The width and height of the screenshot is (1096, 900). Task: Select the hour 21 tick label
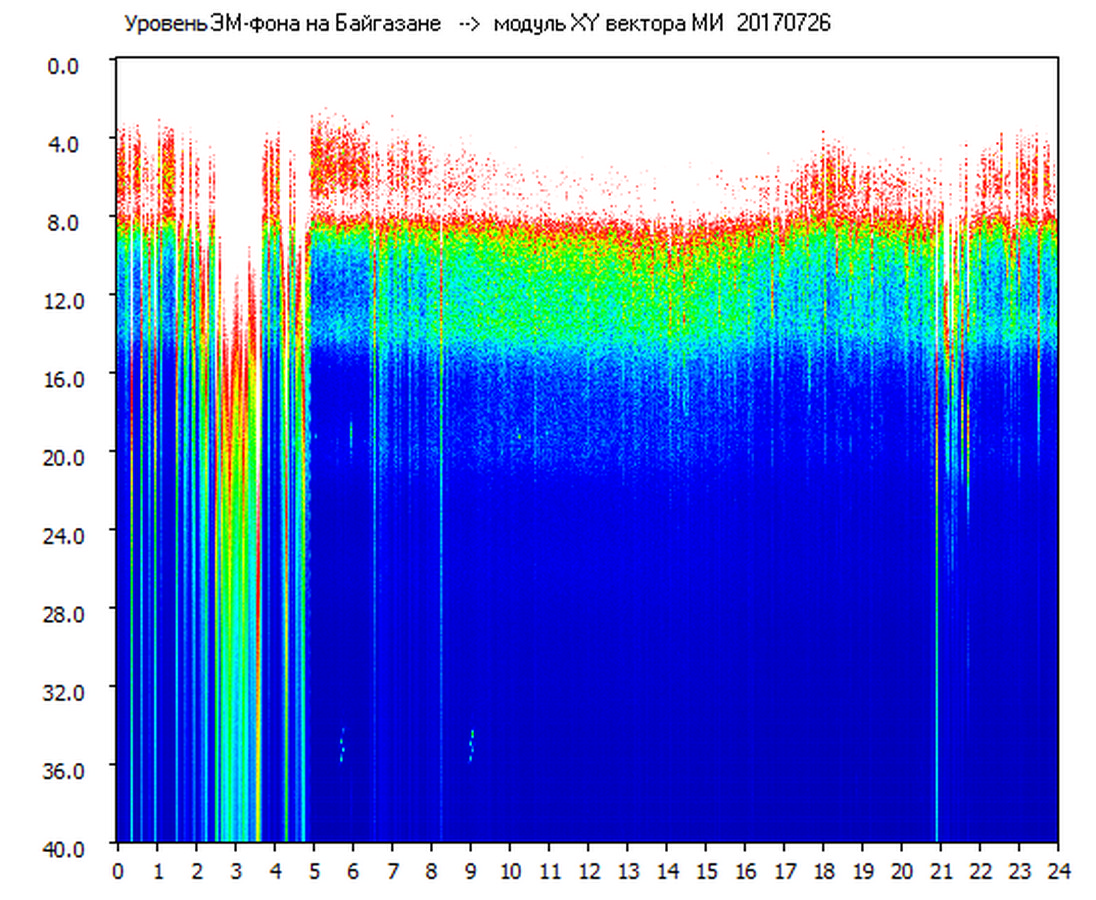pos(941,870)
